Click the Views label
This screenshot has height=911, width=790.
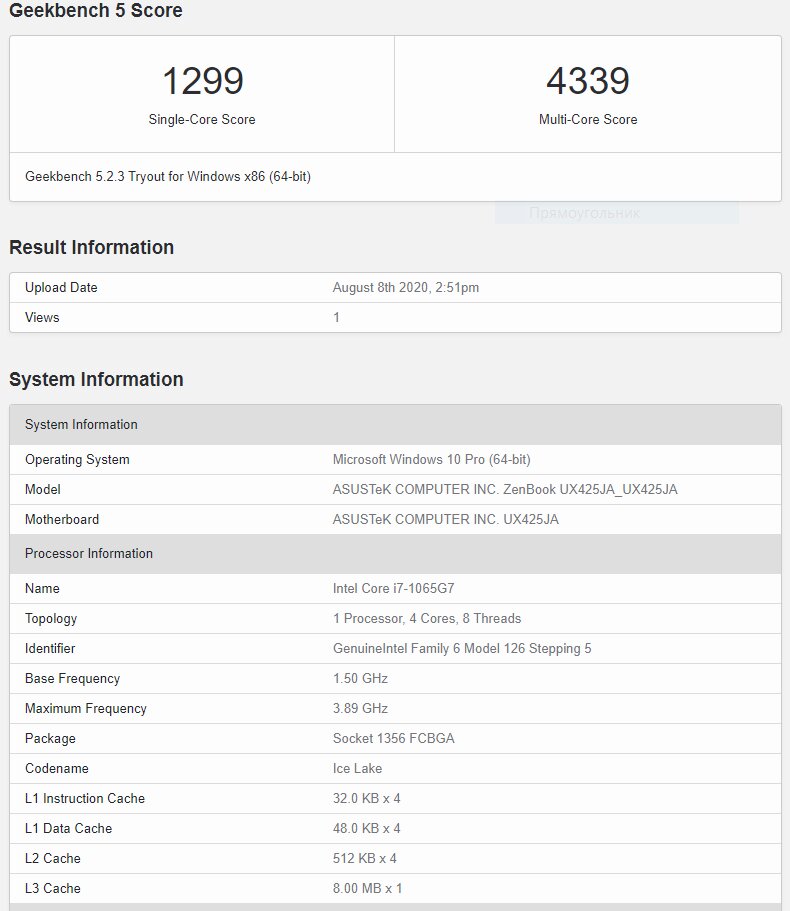pos(42,317)
